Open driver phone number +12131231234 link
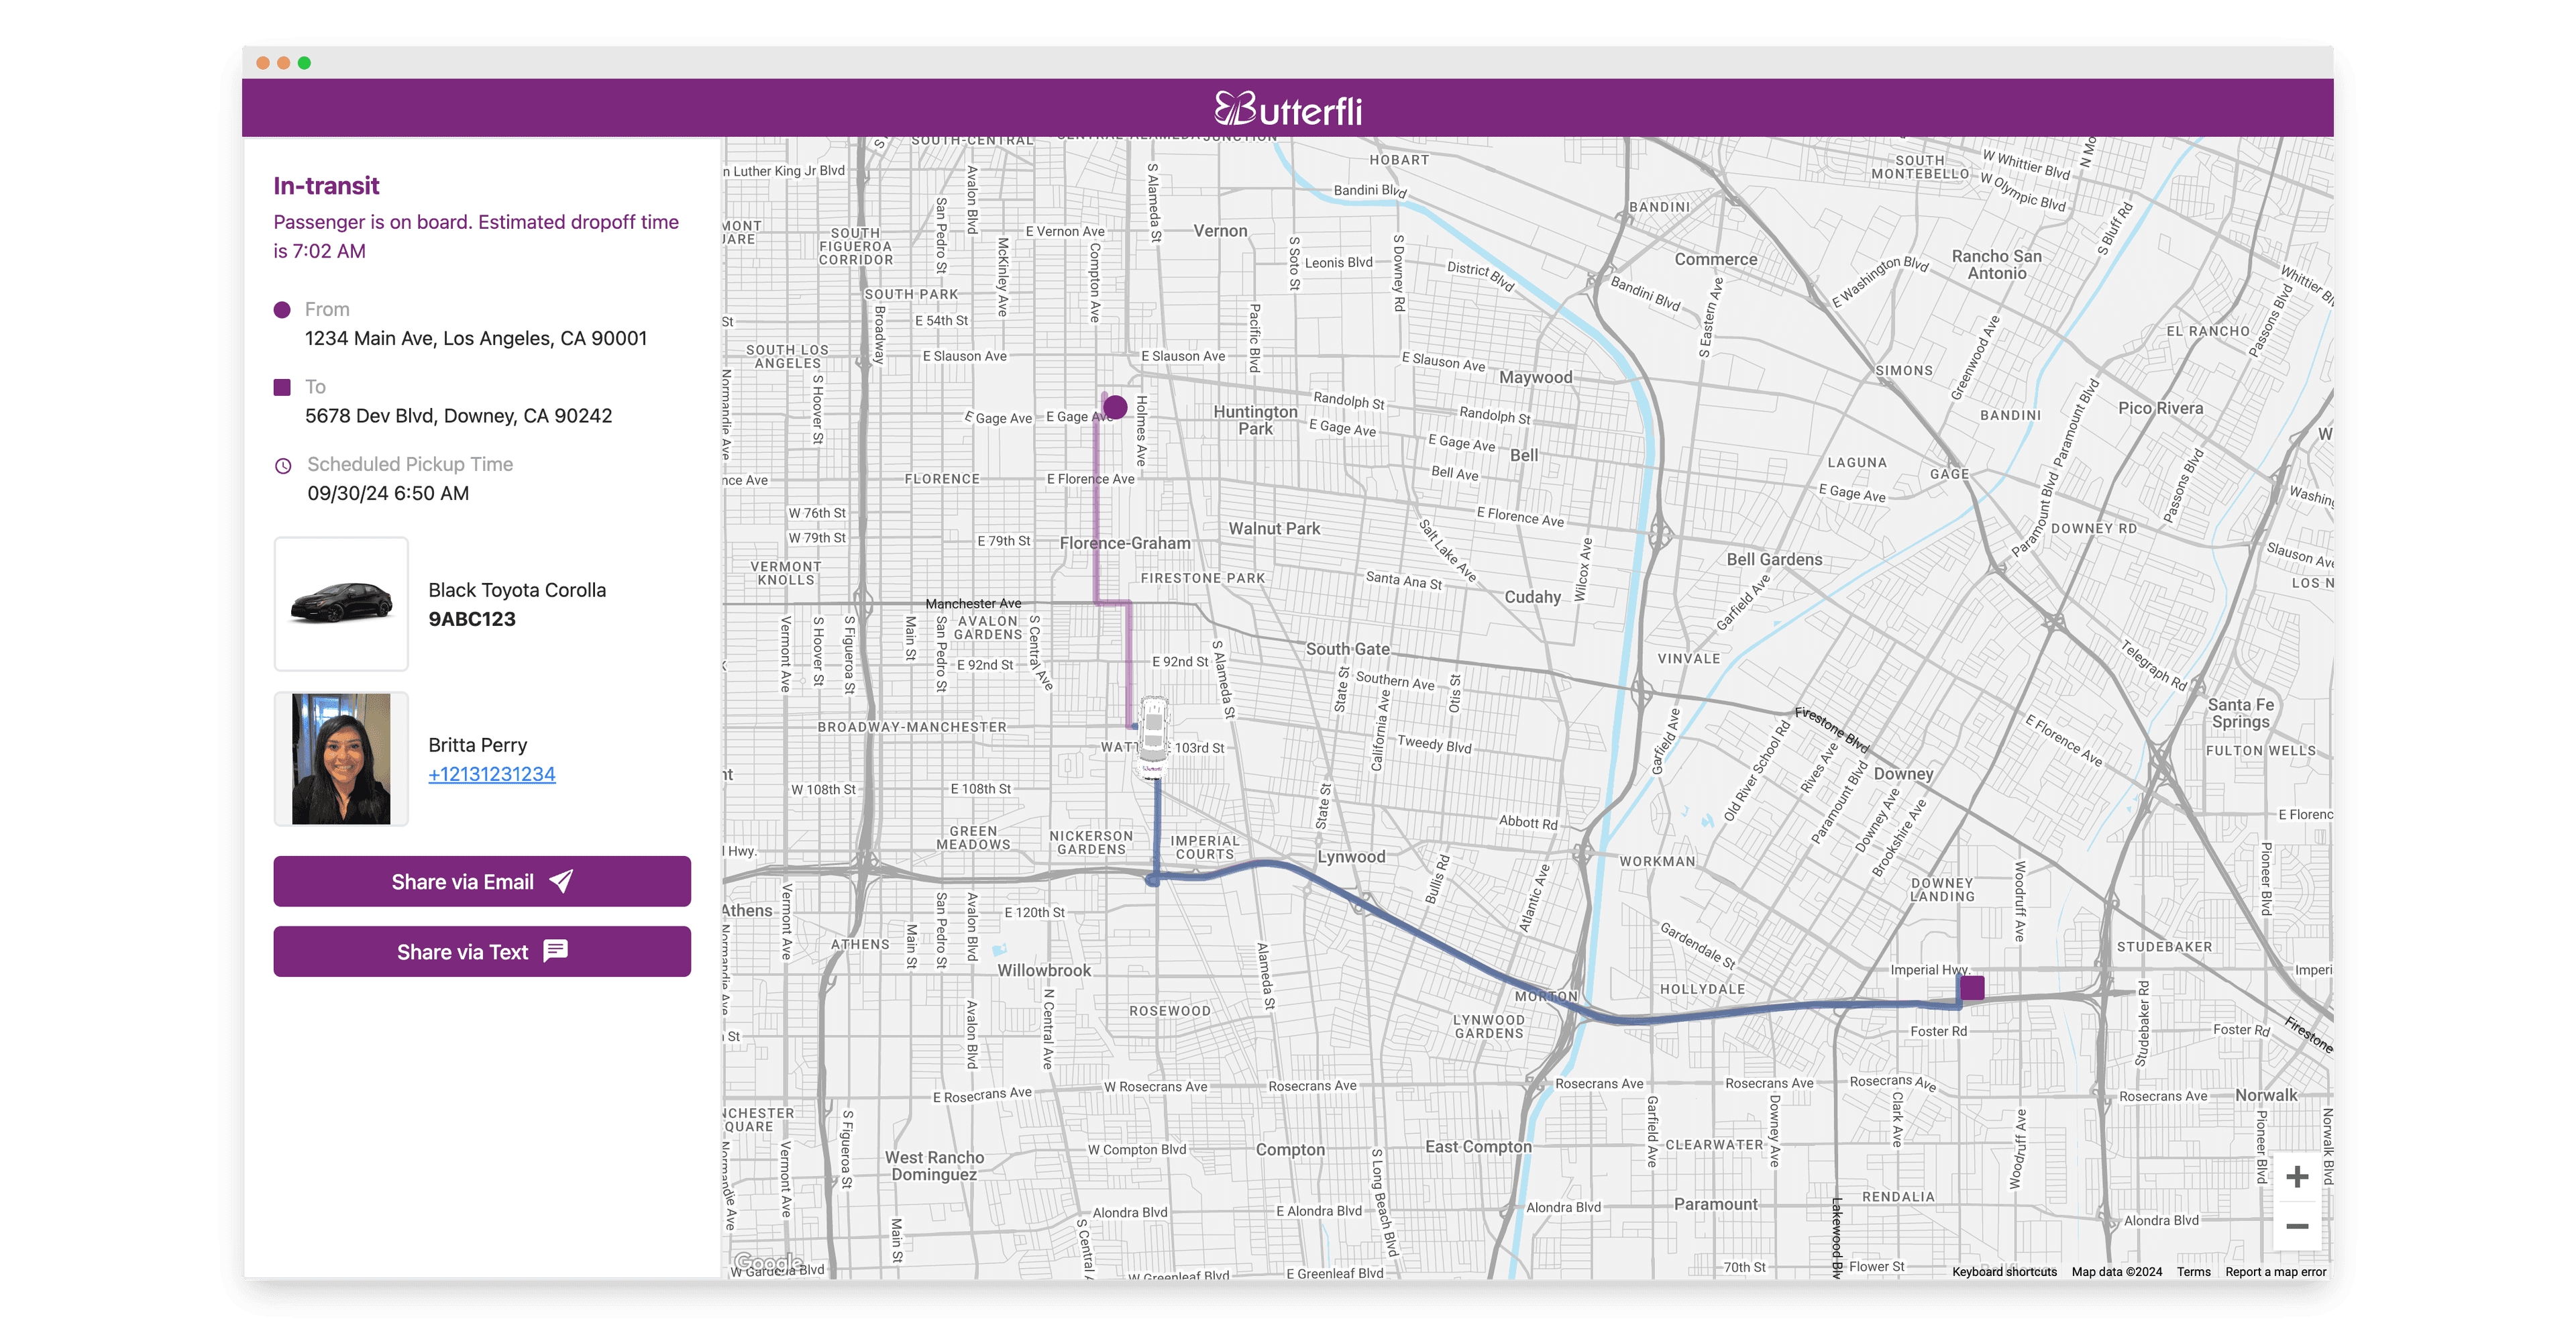The image size is (2576, 1325). (492, 774)
